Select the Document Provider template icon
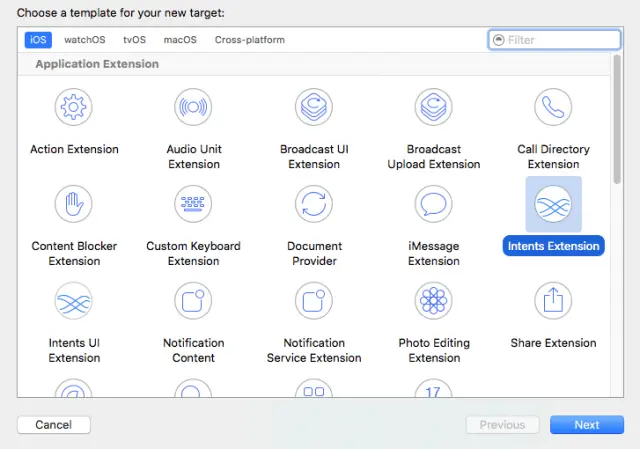The image size is (640, 449). click(x=314, y=204)
